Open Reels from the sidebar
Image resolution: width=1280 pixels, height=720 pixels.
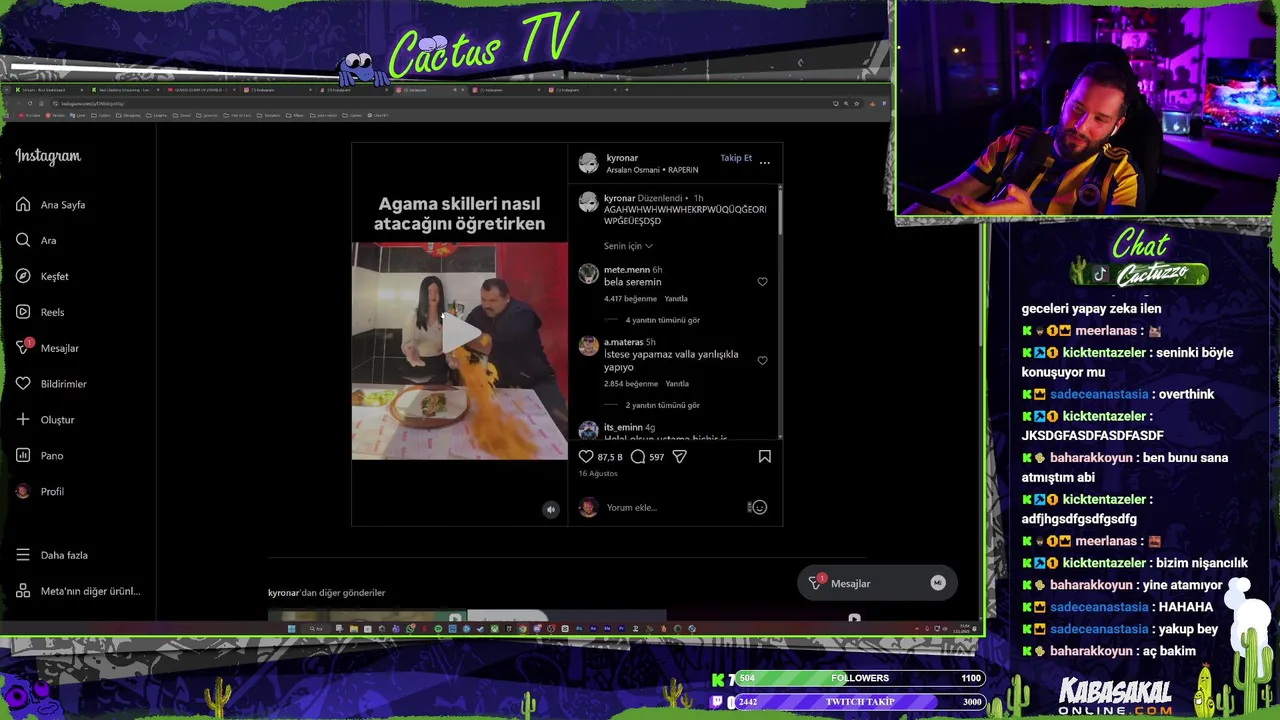click(40, 312)
